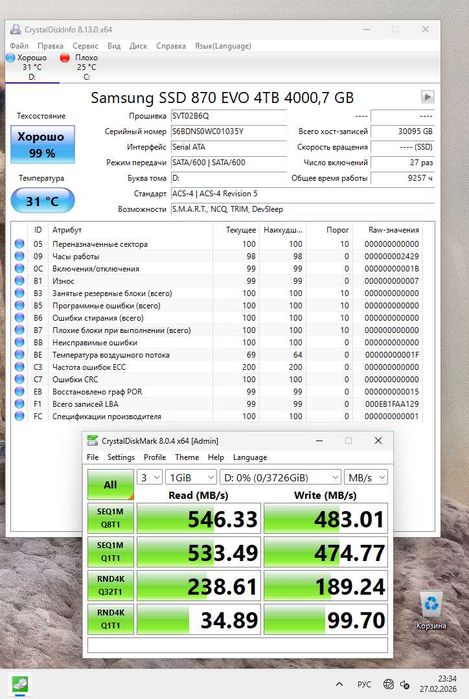Click the Raw-значения column header

coord(388,230)
